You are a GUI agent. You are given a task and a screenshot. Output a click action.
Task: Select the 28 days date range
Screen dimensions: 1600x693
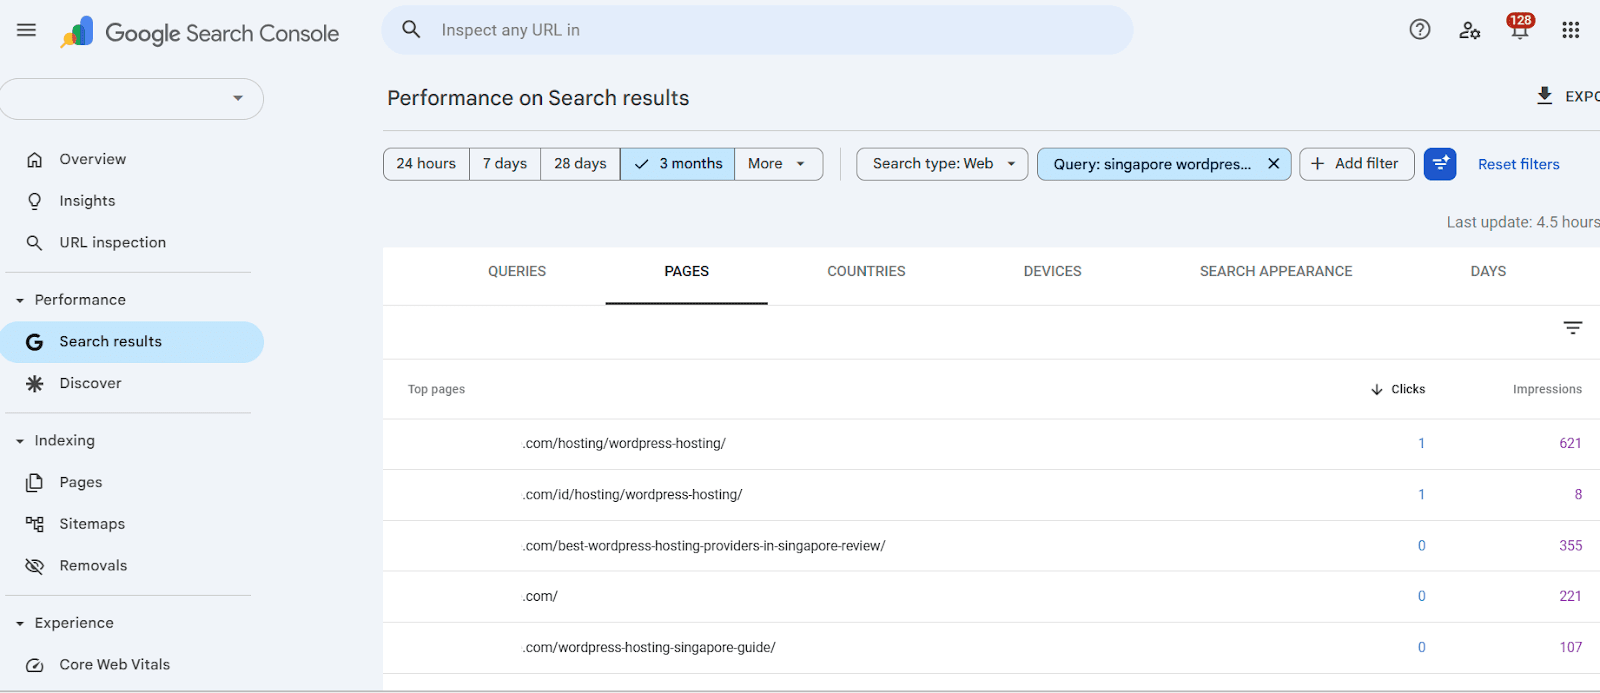point(580,164)
